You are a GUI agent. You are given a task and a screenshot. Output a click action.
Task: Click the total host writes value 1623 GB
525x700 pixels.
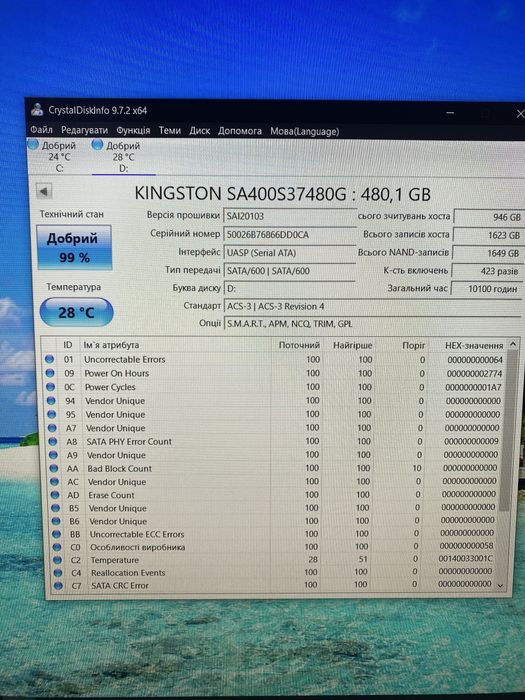pyautogui.click(x=488, y=235)
